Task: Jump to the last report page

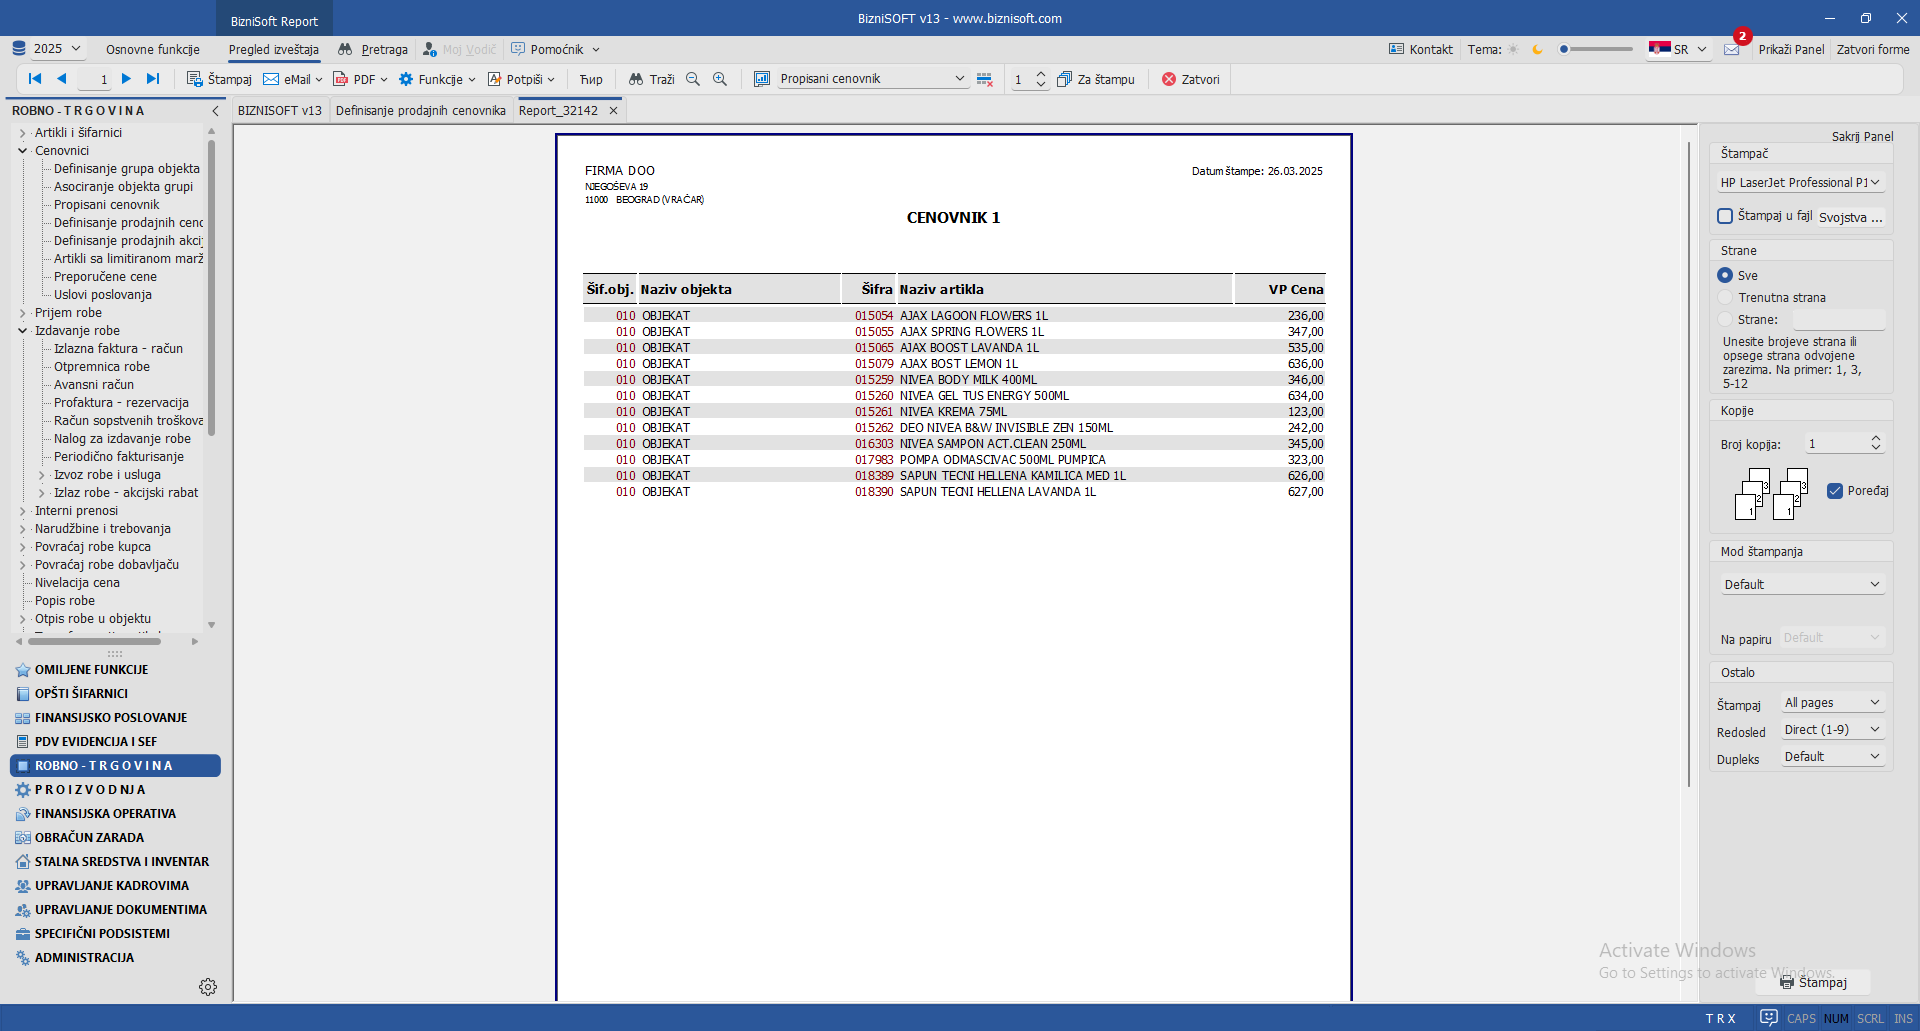Action: 153,79
